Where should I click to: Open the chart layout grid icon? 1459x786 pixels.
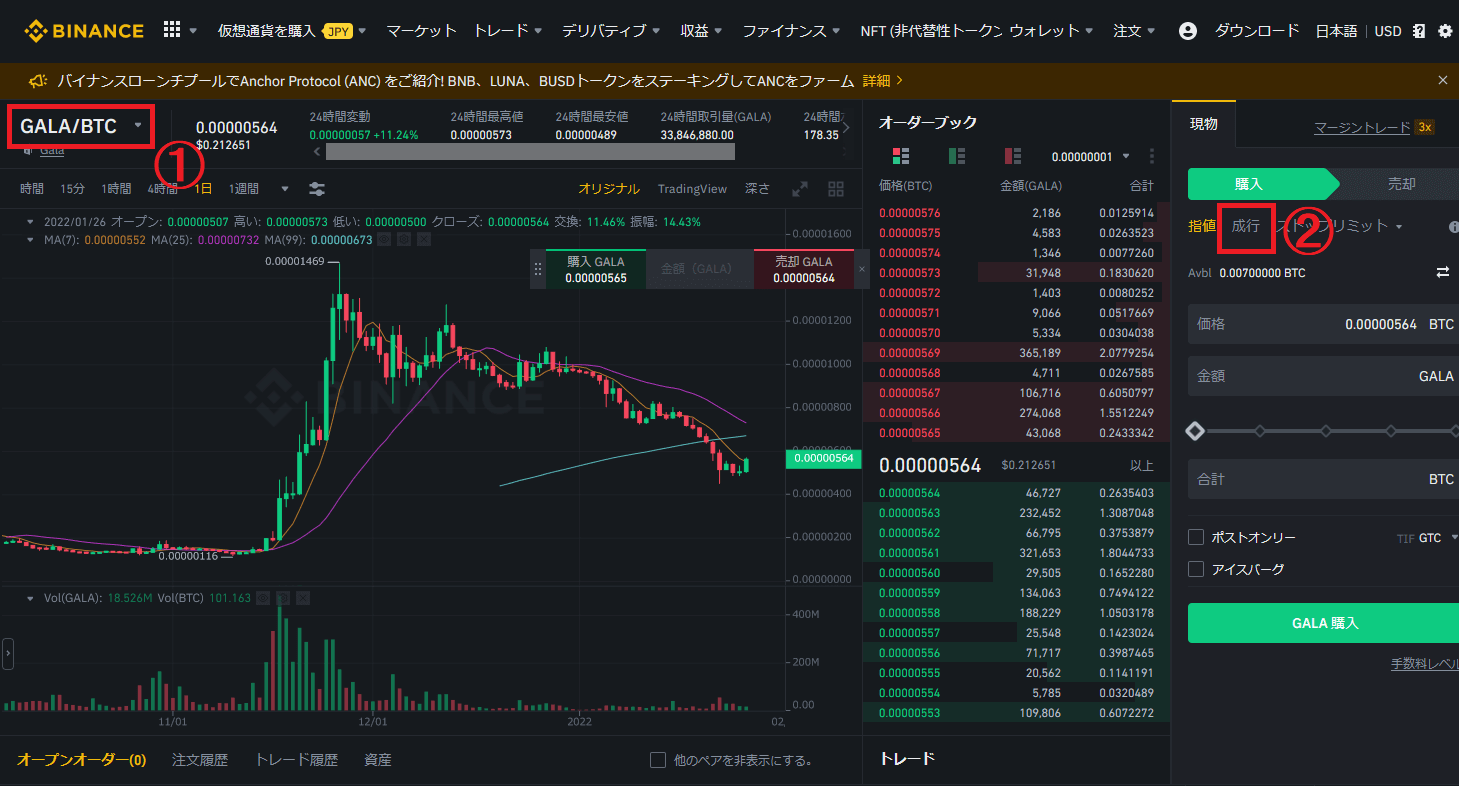(836, 189)
